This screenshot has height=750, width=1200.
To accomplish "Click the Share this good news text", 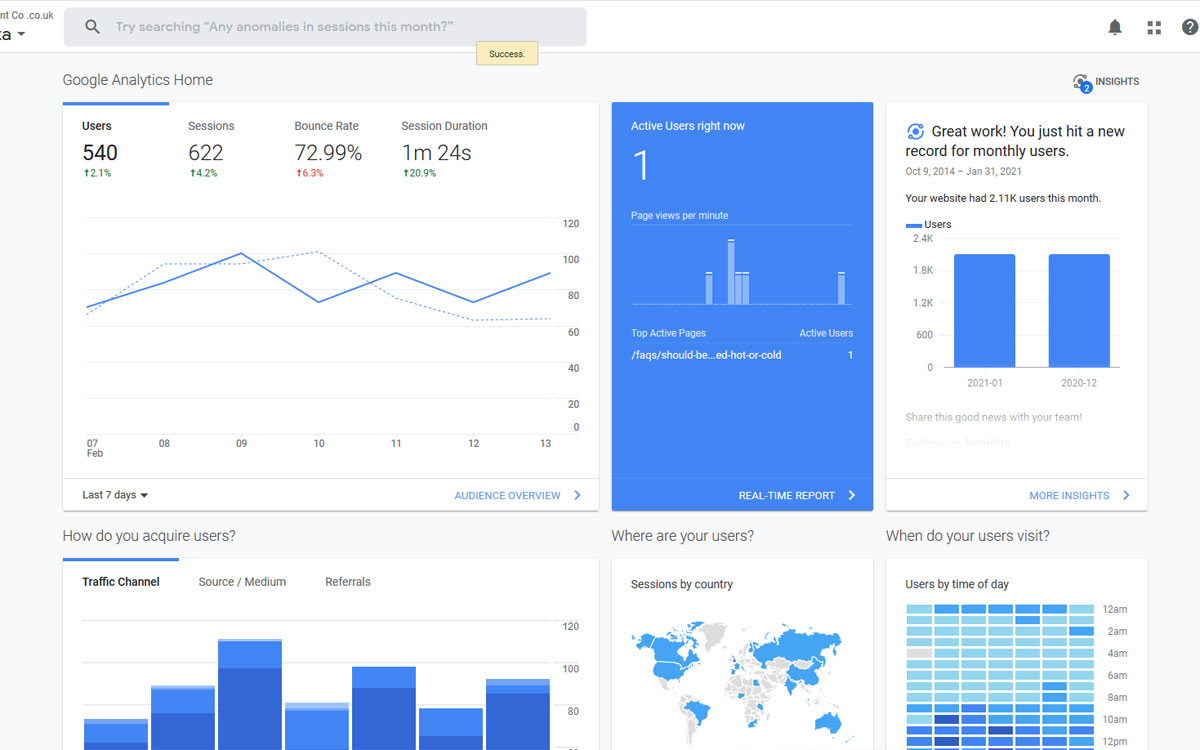I will coord(994,417).
